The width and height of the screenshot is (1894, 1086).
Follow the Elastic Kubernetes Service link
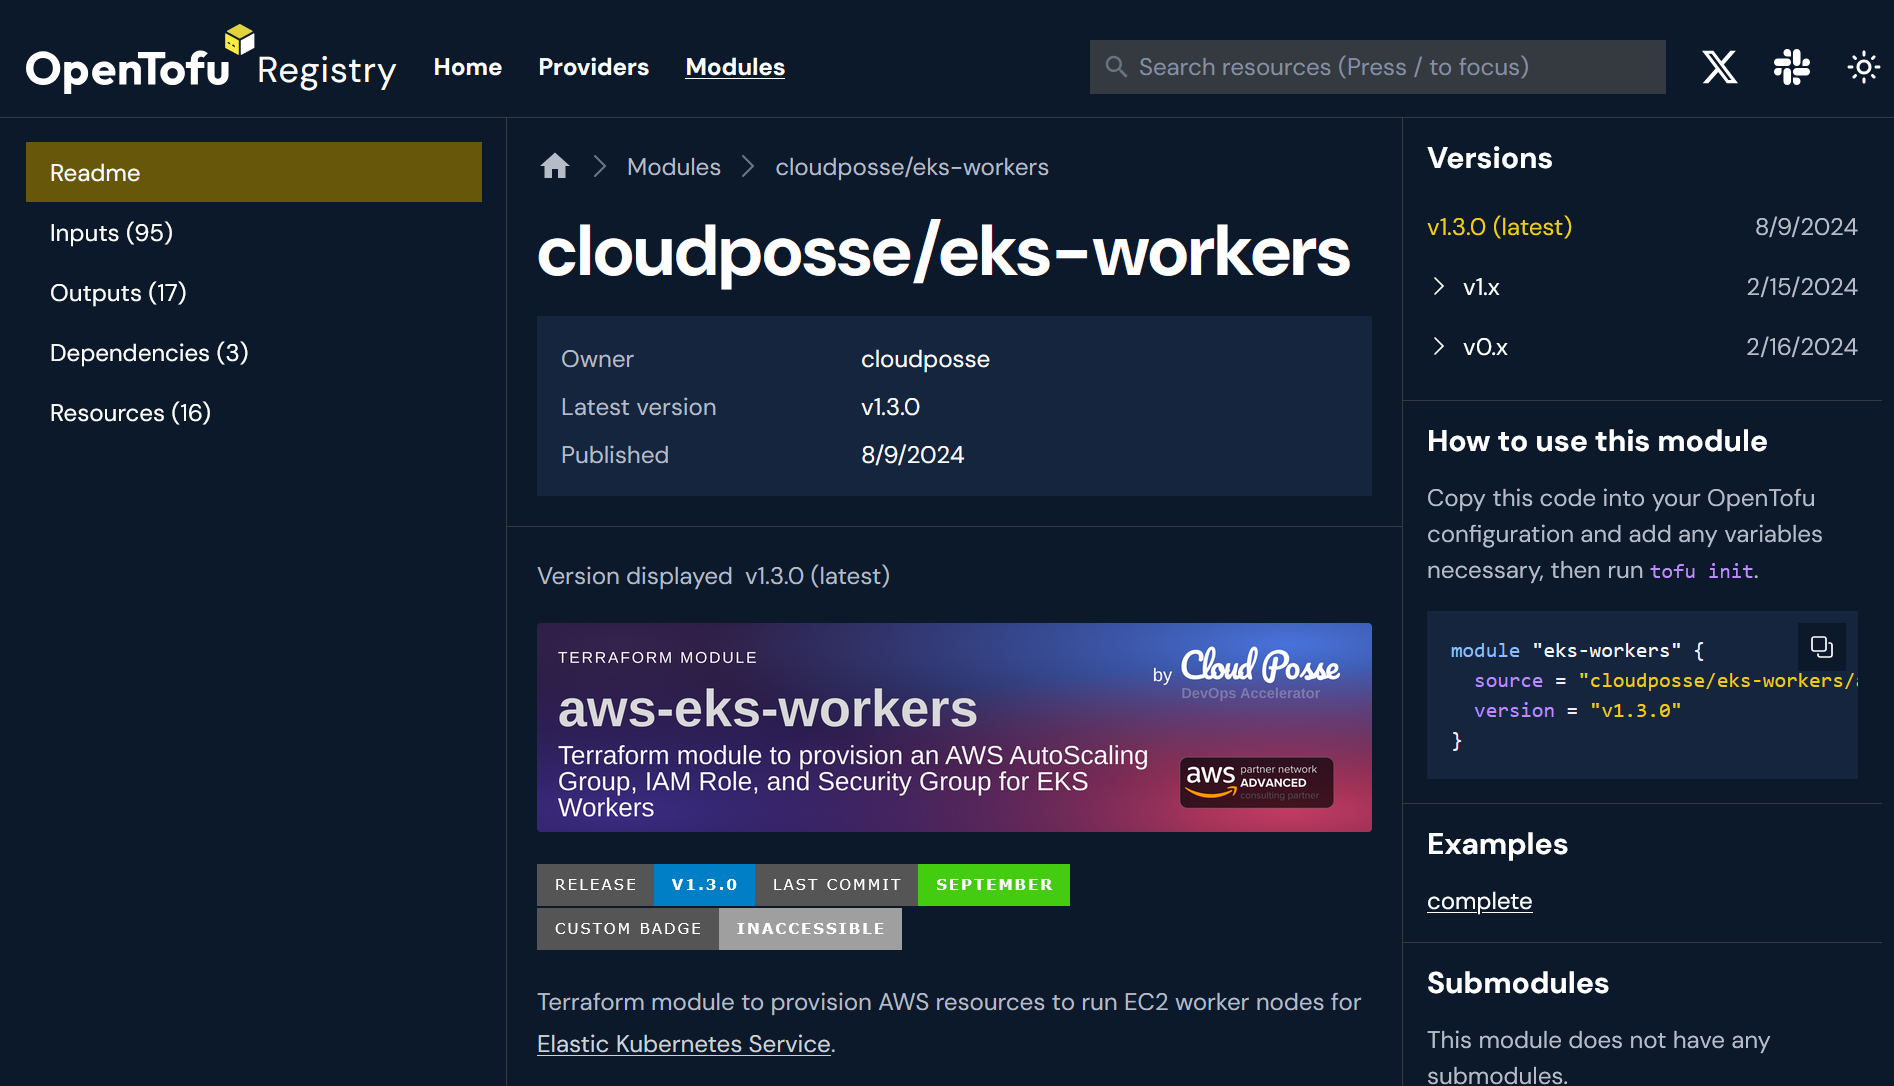point(683,1044)
